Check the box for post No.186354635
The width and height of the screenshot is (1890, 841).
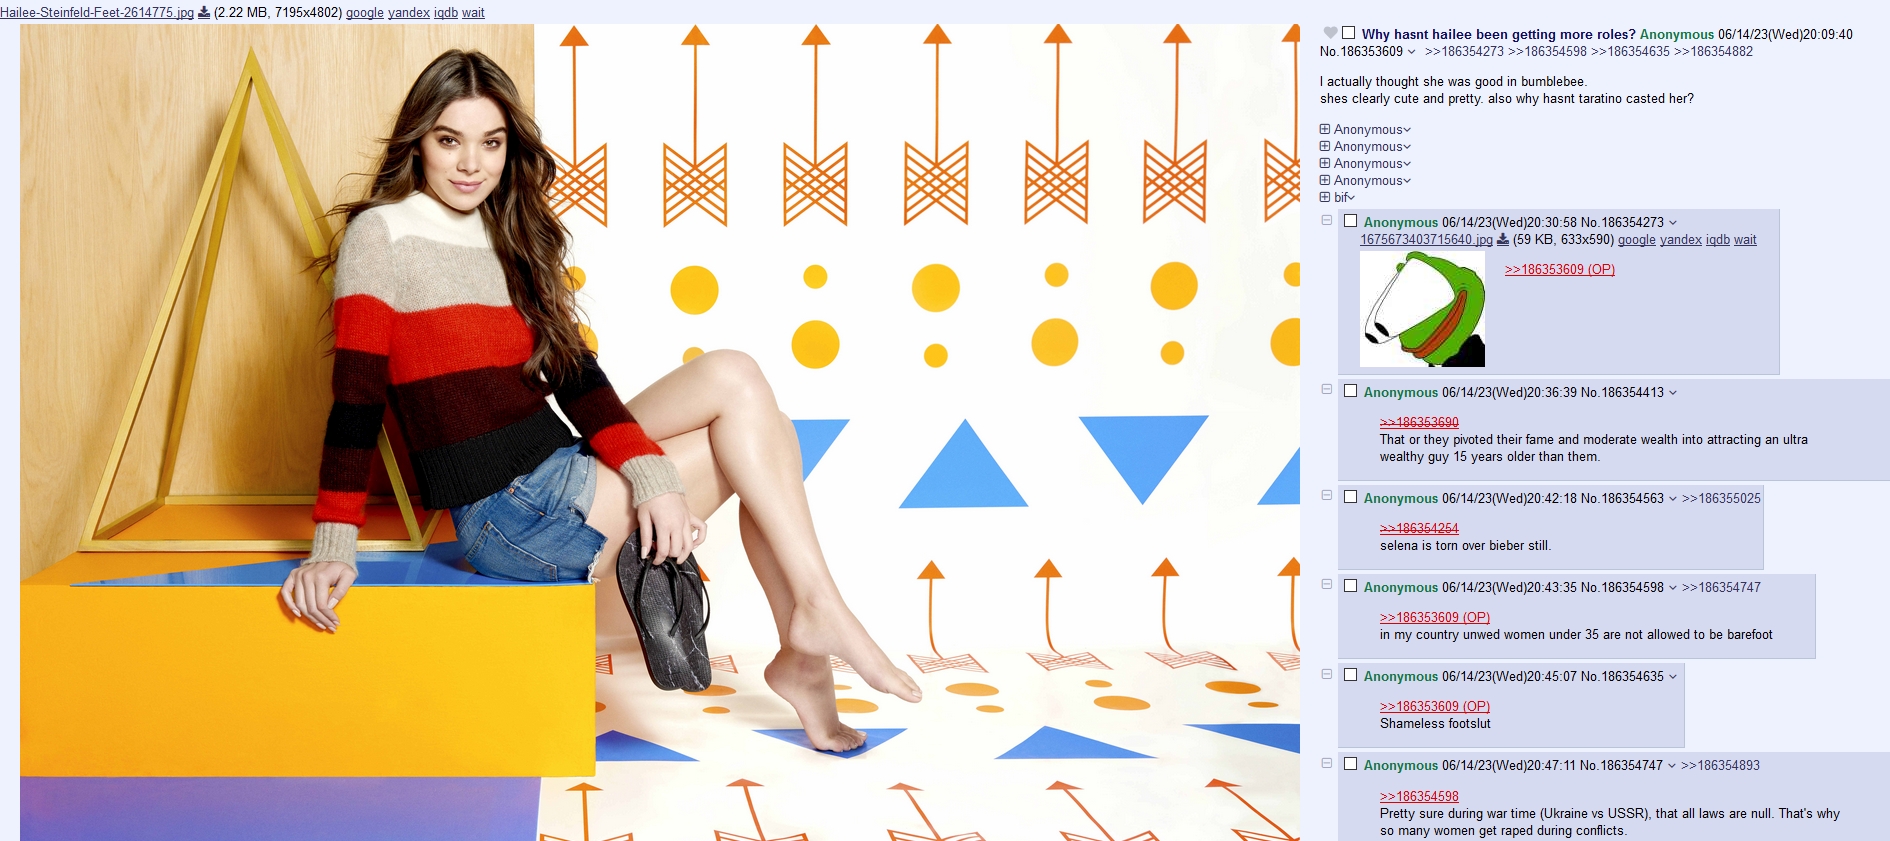pos(1351,675)
